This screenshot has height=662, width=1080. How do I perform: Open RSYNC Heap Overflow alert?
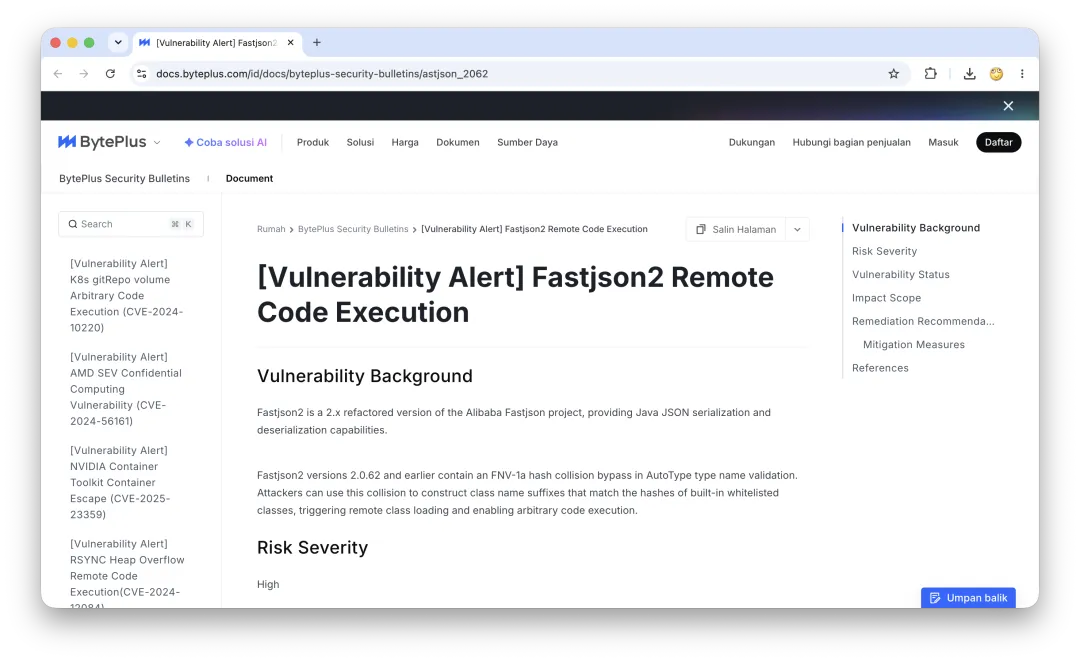coord(127,572)
